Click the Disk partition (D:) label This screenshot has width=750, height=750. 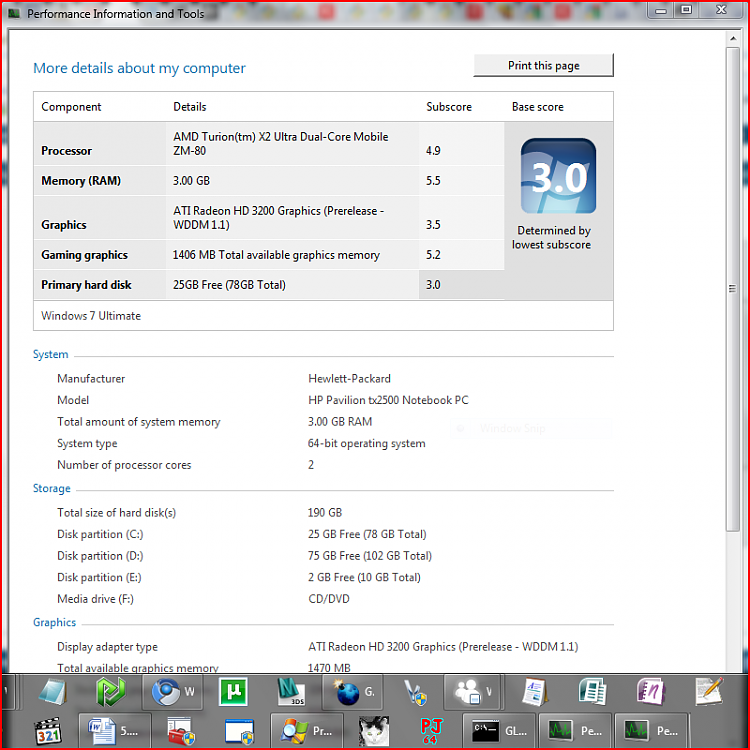point(100,556)
